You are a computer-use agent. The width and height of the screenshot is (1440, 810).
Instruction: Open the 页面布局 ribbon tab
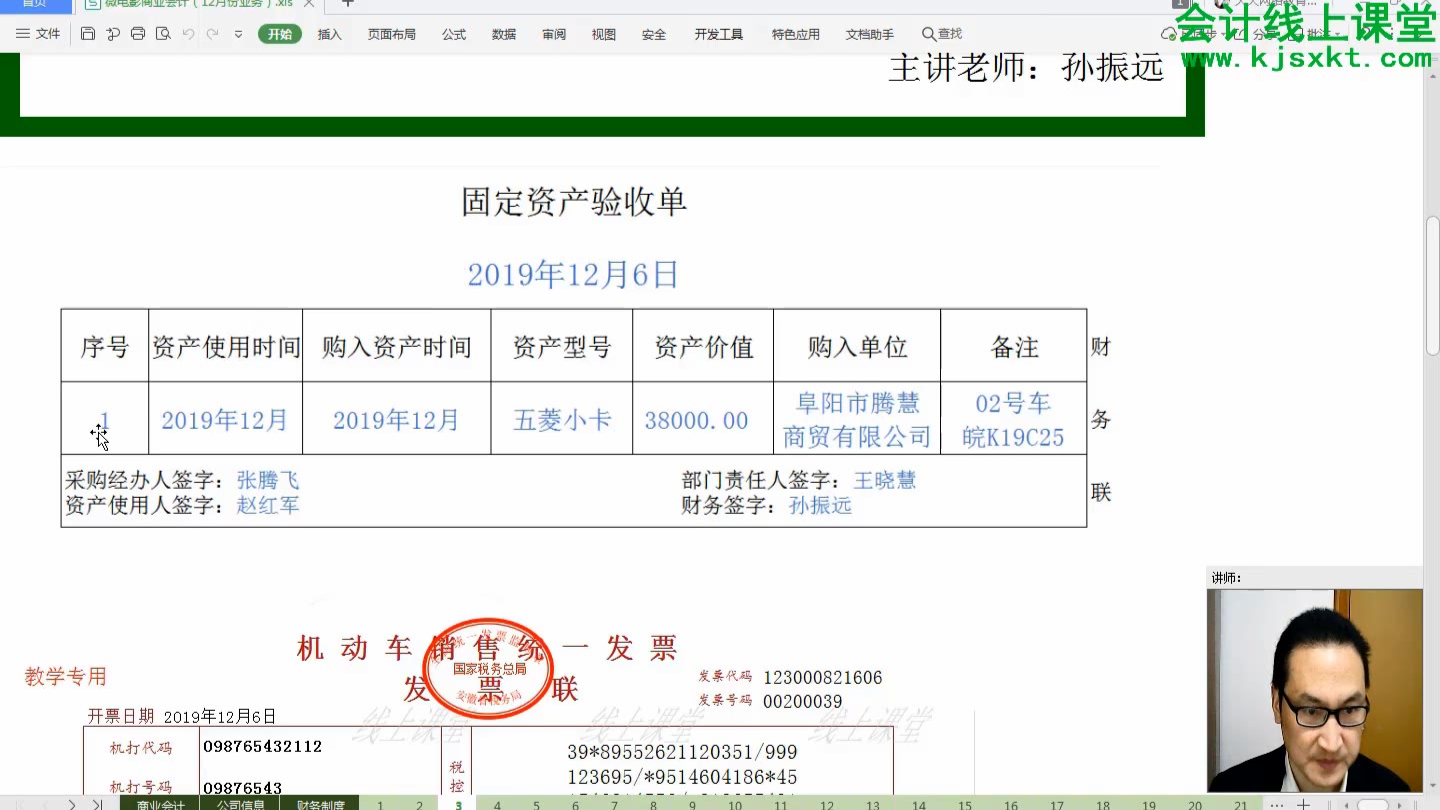pos(391,34)
